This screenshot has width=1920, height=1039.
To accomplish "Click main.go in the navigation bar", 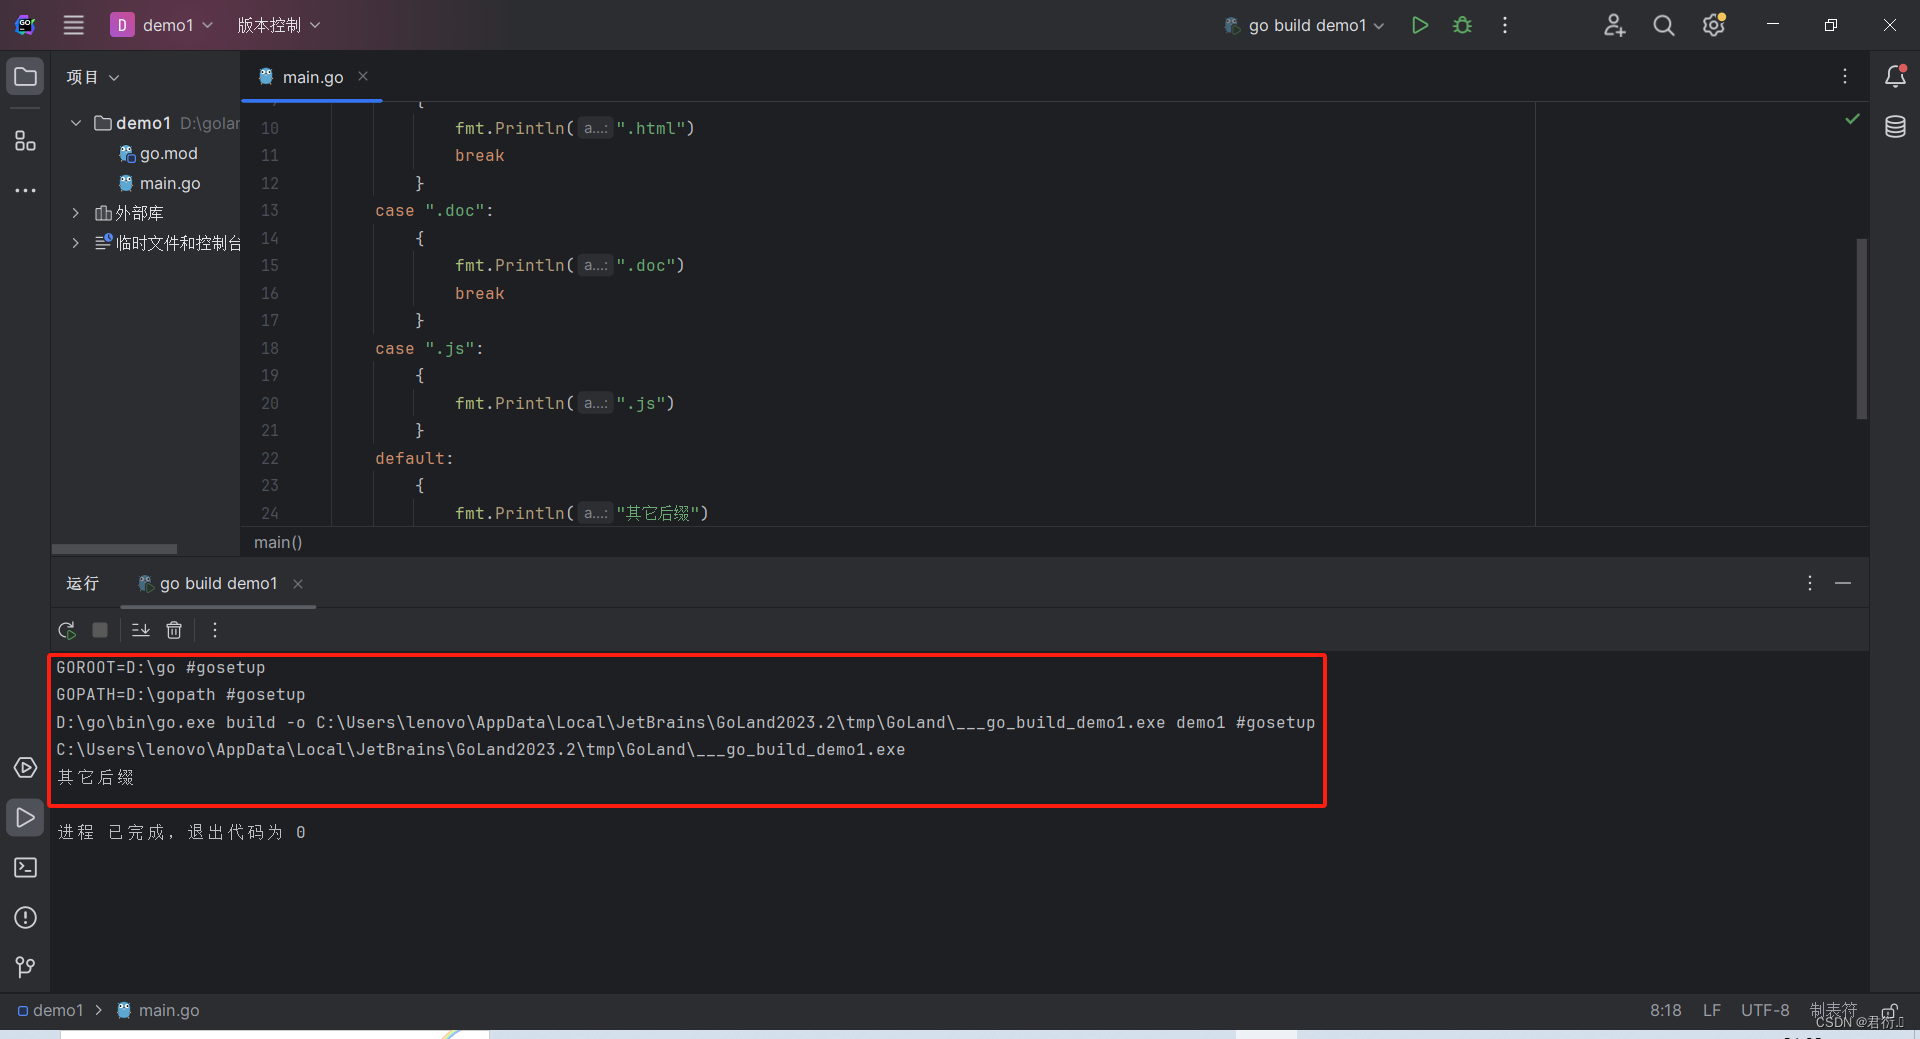I will (158, 1010).
